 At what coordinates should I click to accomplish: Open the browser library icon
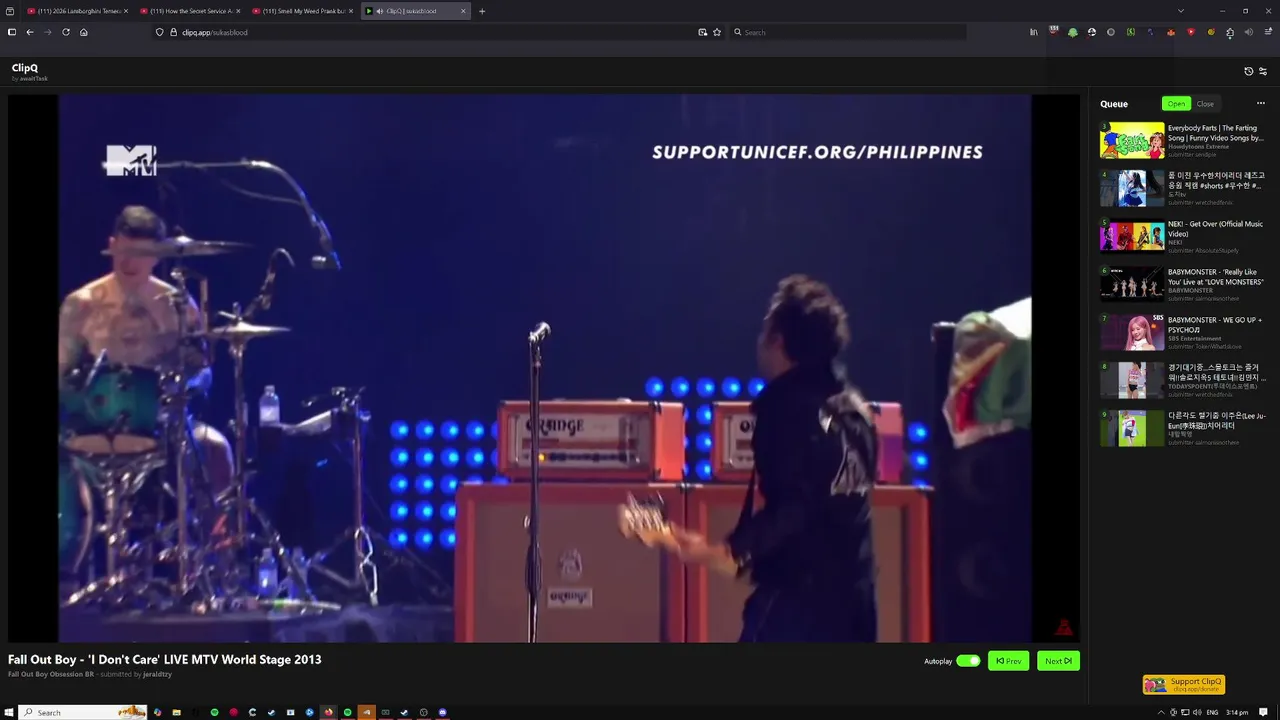click(1034, 32)
